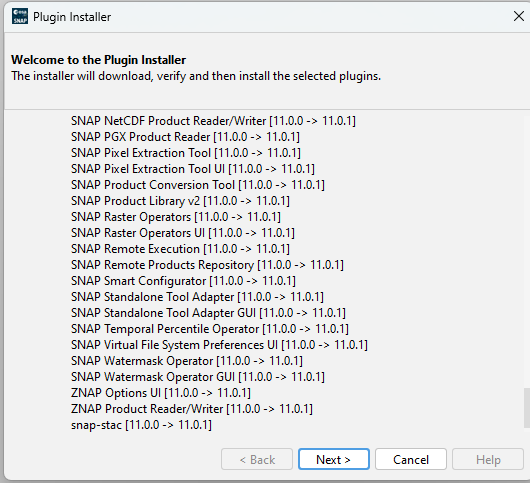This screenshot has height=483, width=530.
Task: Select the ZNAP Options UI entry
Action: (161, 393)
